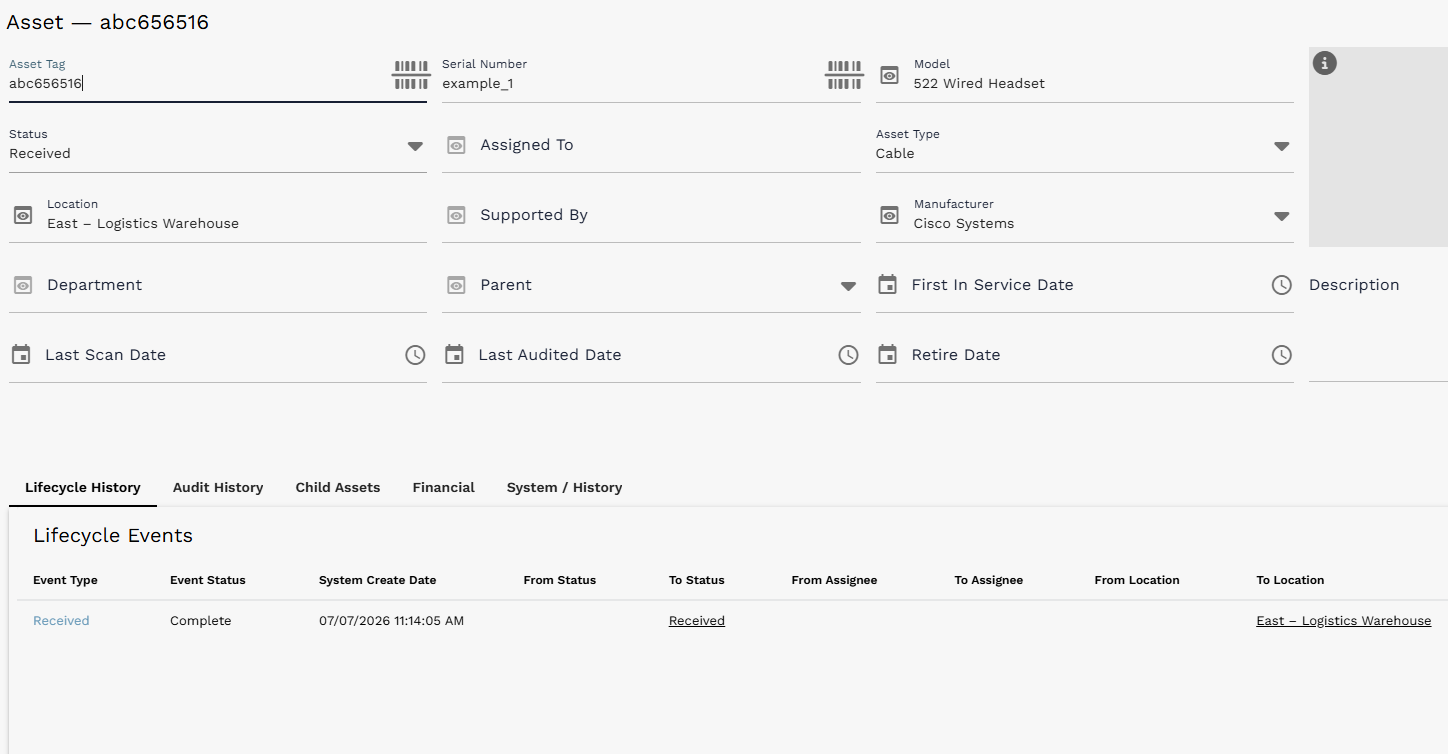
Task: Click the Complete event status cell
Action: (200, 621)
